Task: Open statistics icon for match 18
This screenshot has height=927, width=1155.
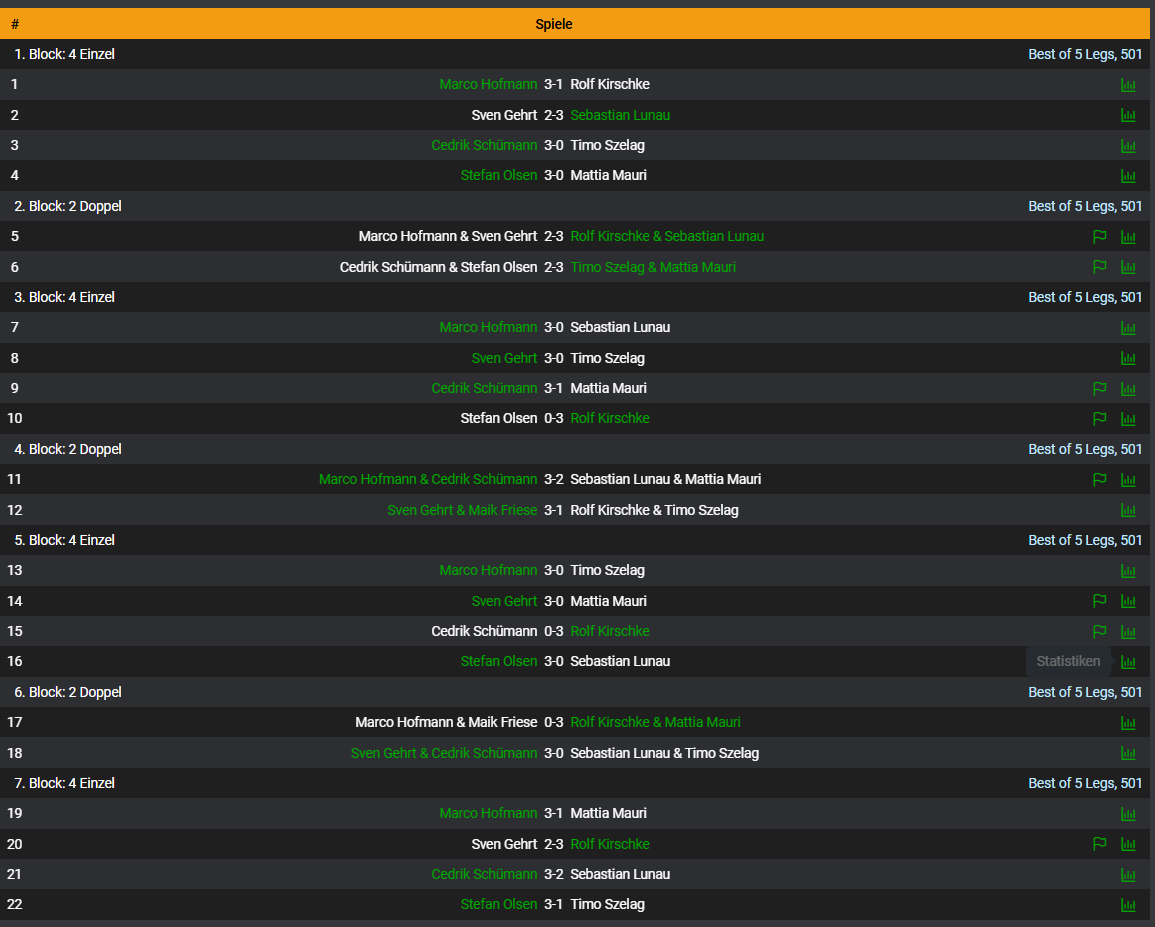Action: tap(1128, 753)
